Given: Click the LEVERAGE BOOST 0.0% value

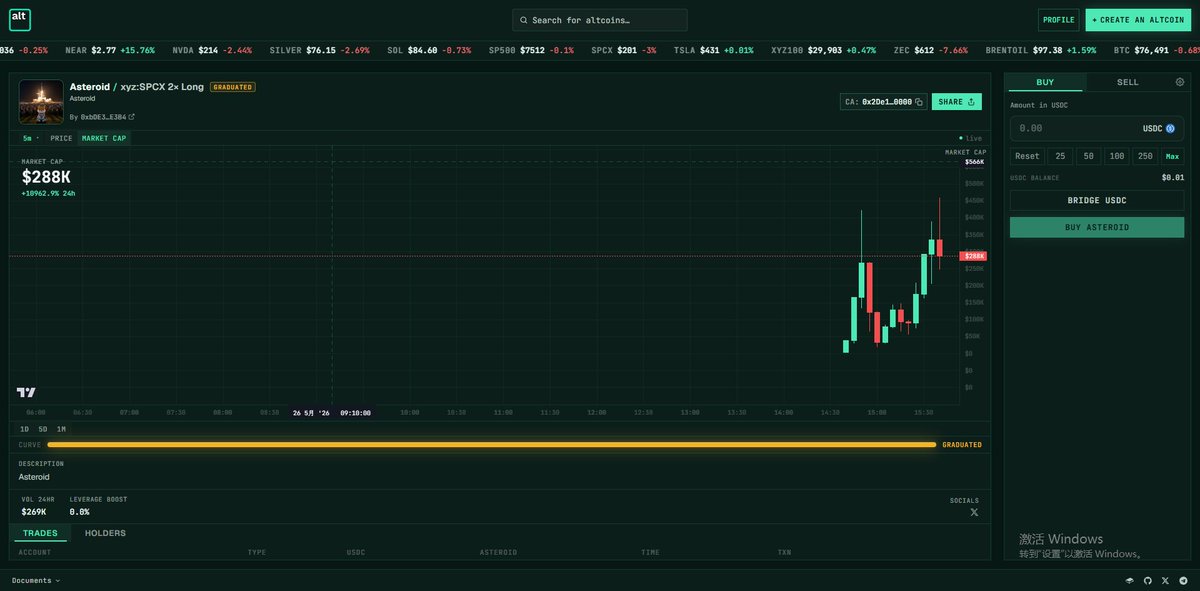Looking at the screenshot, I should [x=79, y=512].
